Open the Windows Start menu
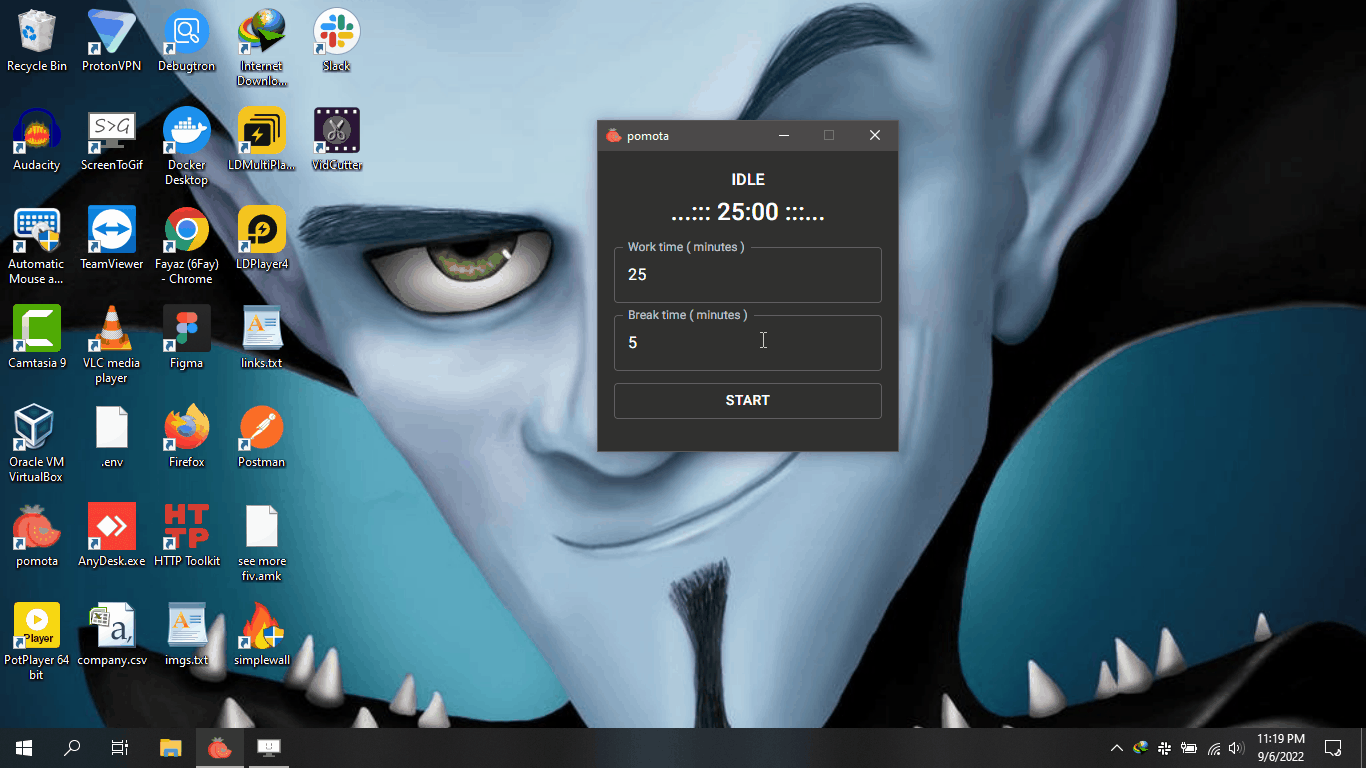Viewport: 1366px width, 768px height. pos(24,748)
